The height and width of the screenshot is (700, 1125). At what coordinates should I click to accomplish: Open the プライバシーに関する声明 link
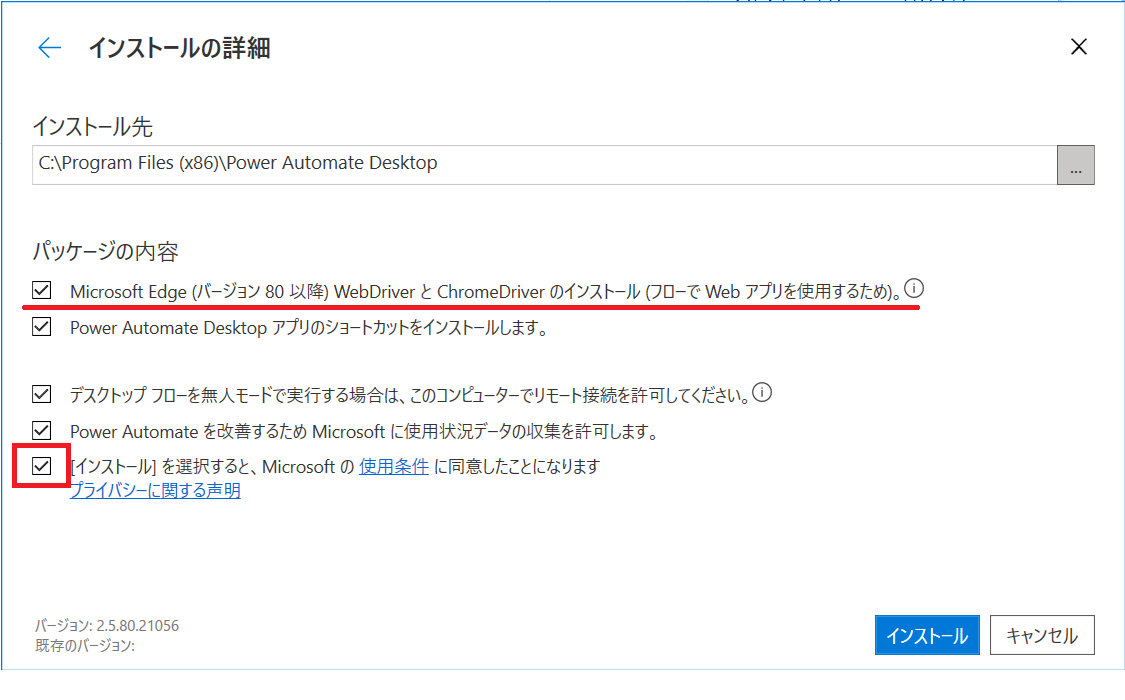click(155, 491)
